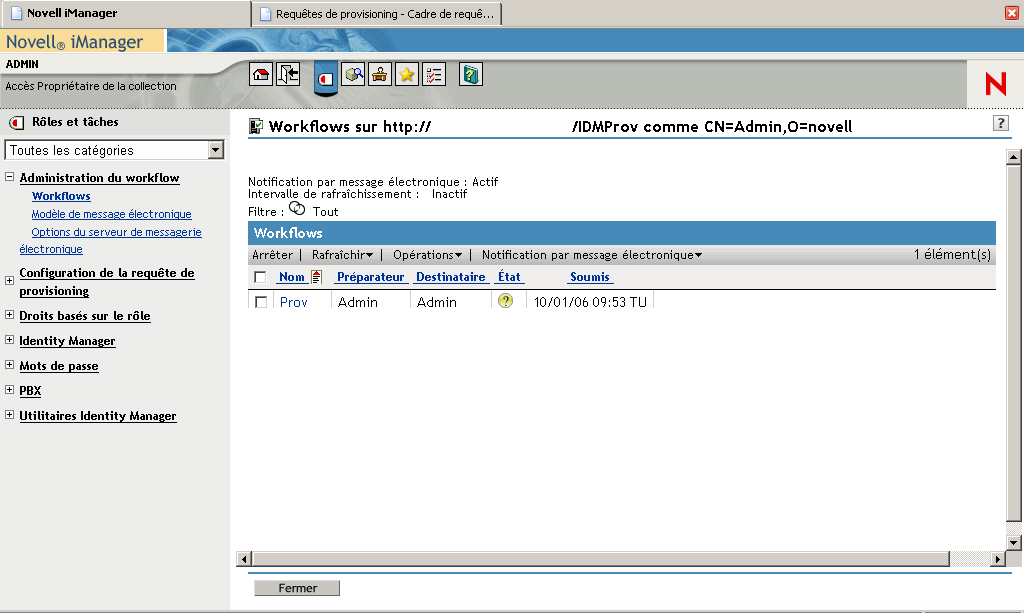
Task: Open the Rafraîchir dropdown menu
Action: (x=342, y=255)
